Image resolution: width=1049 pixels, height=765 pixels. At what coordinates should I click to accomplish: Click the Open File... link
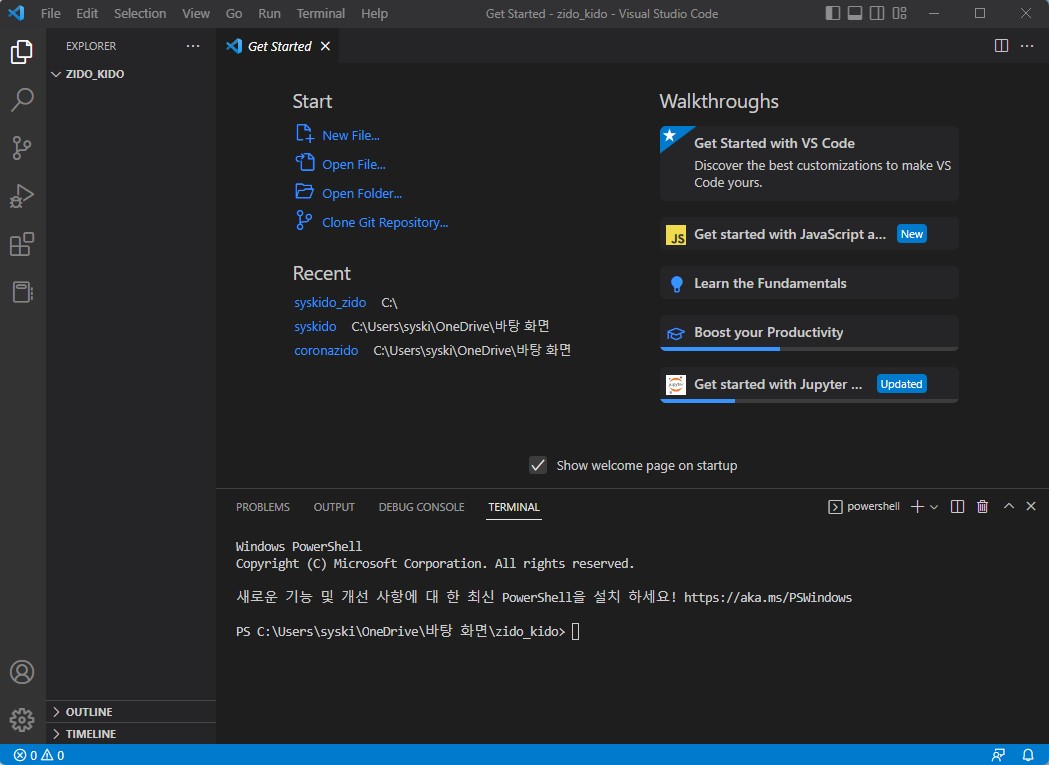point(354,165)
